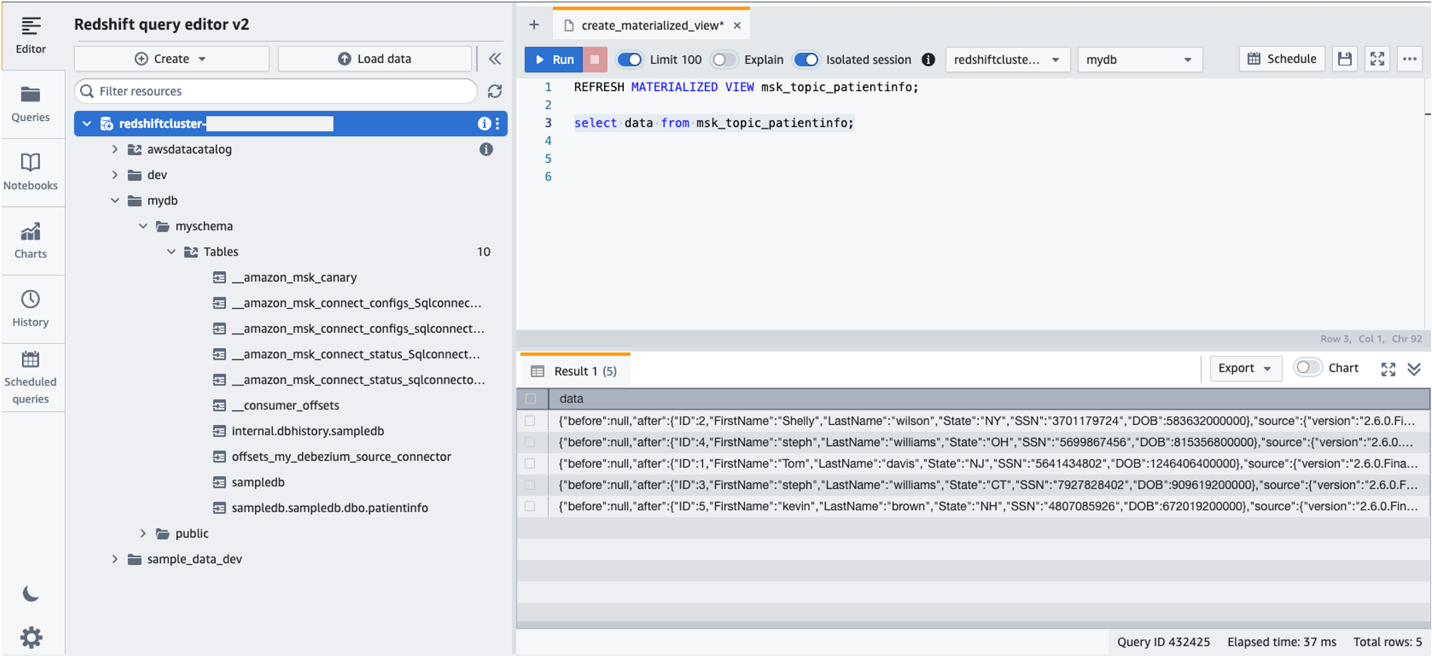Toggle the Limit 100 switch
1432x656 pixels.
(629, 60)
